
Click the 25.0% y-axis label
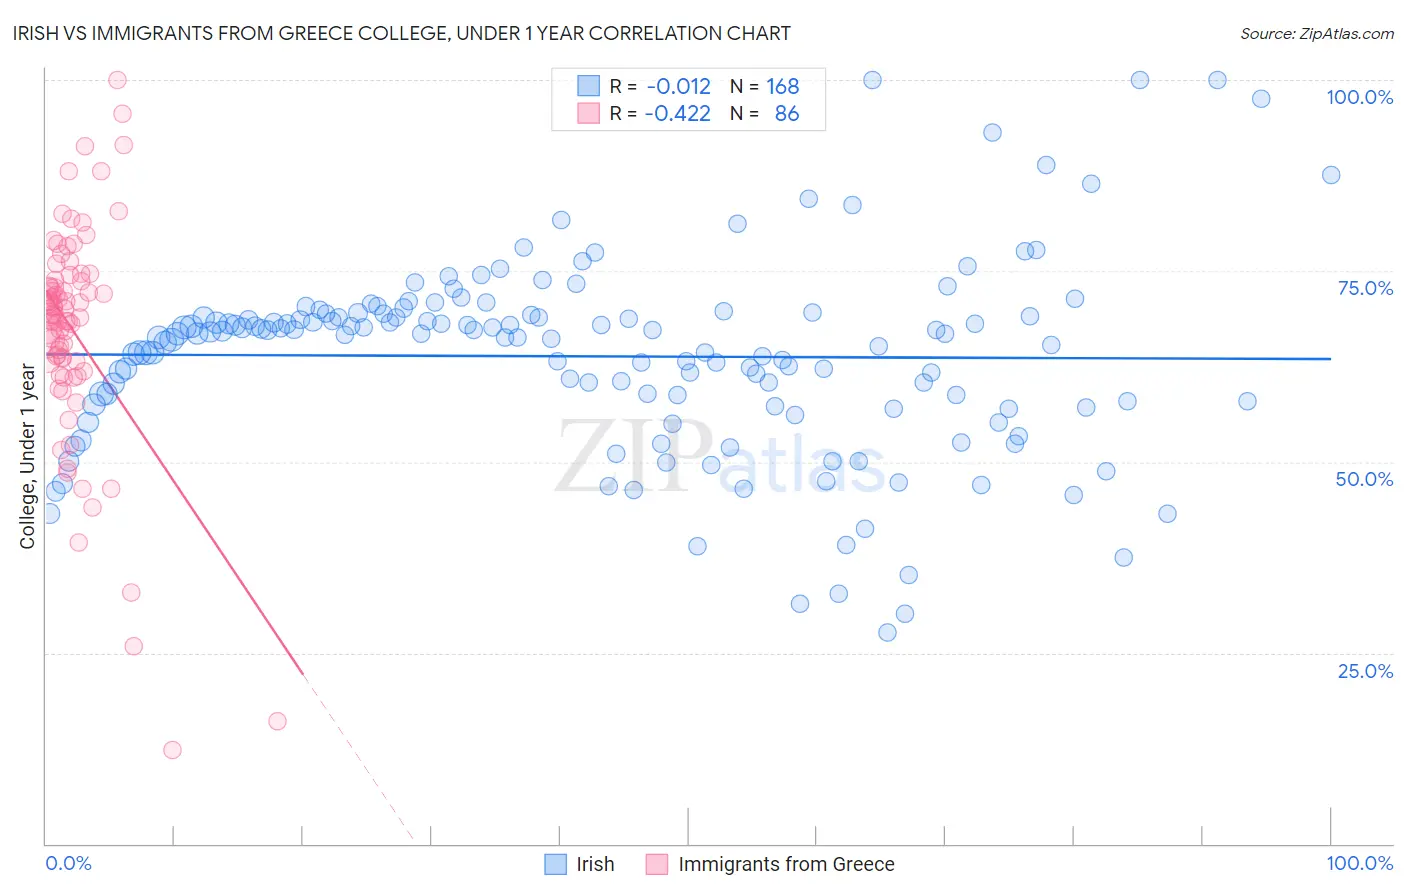(1365, 671)
